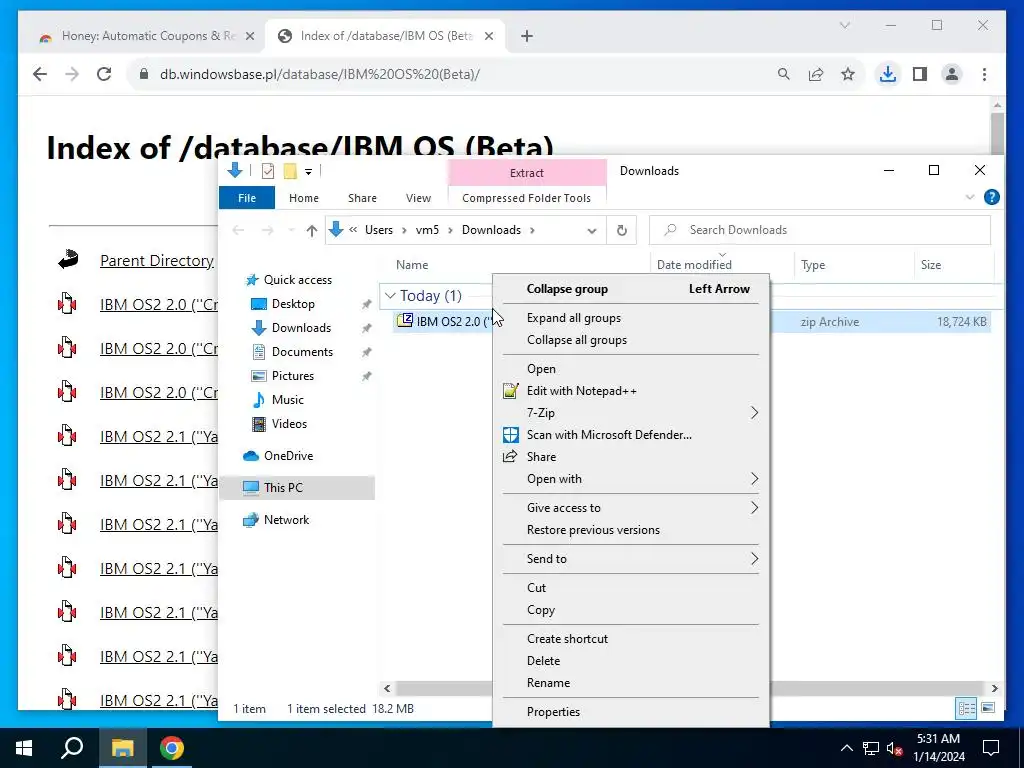This screenshot has width=1024, height=768.
Task: Switch to the View ribbon tab
Action: click(418, 198)
